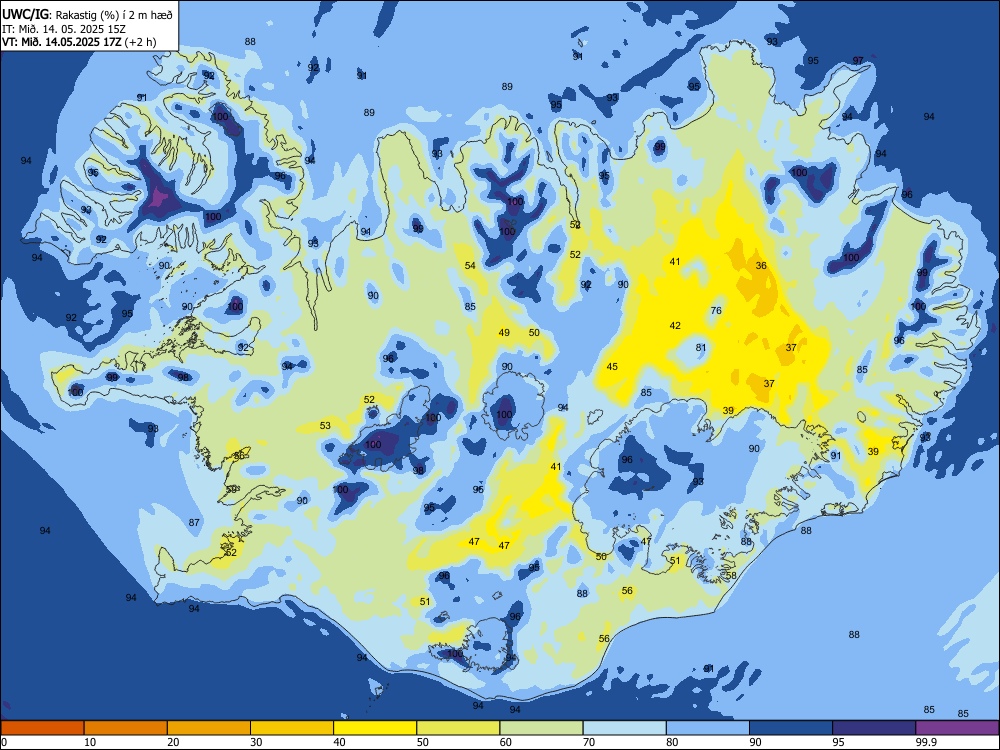Click the 'VT: Mið. 14.05.2025 17Z (+2 h)' line
Image resolution: width=1000 pixels, height=750 pixels.
(79, 42)
